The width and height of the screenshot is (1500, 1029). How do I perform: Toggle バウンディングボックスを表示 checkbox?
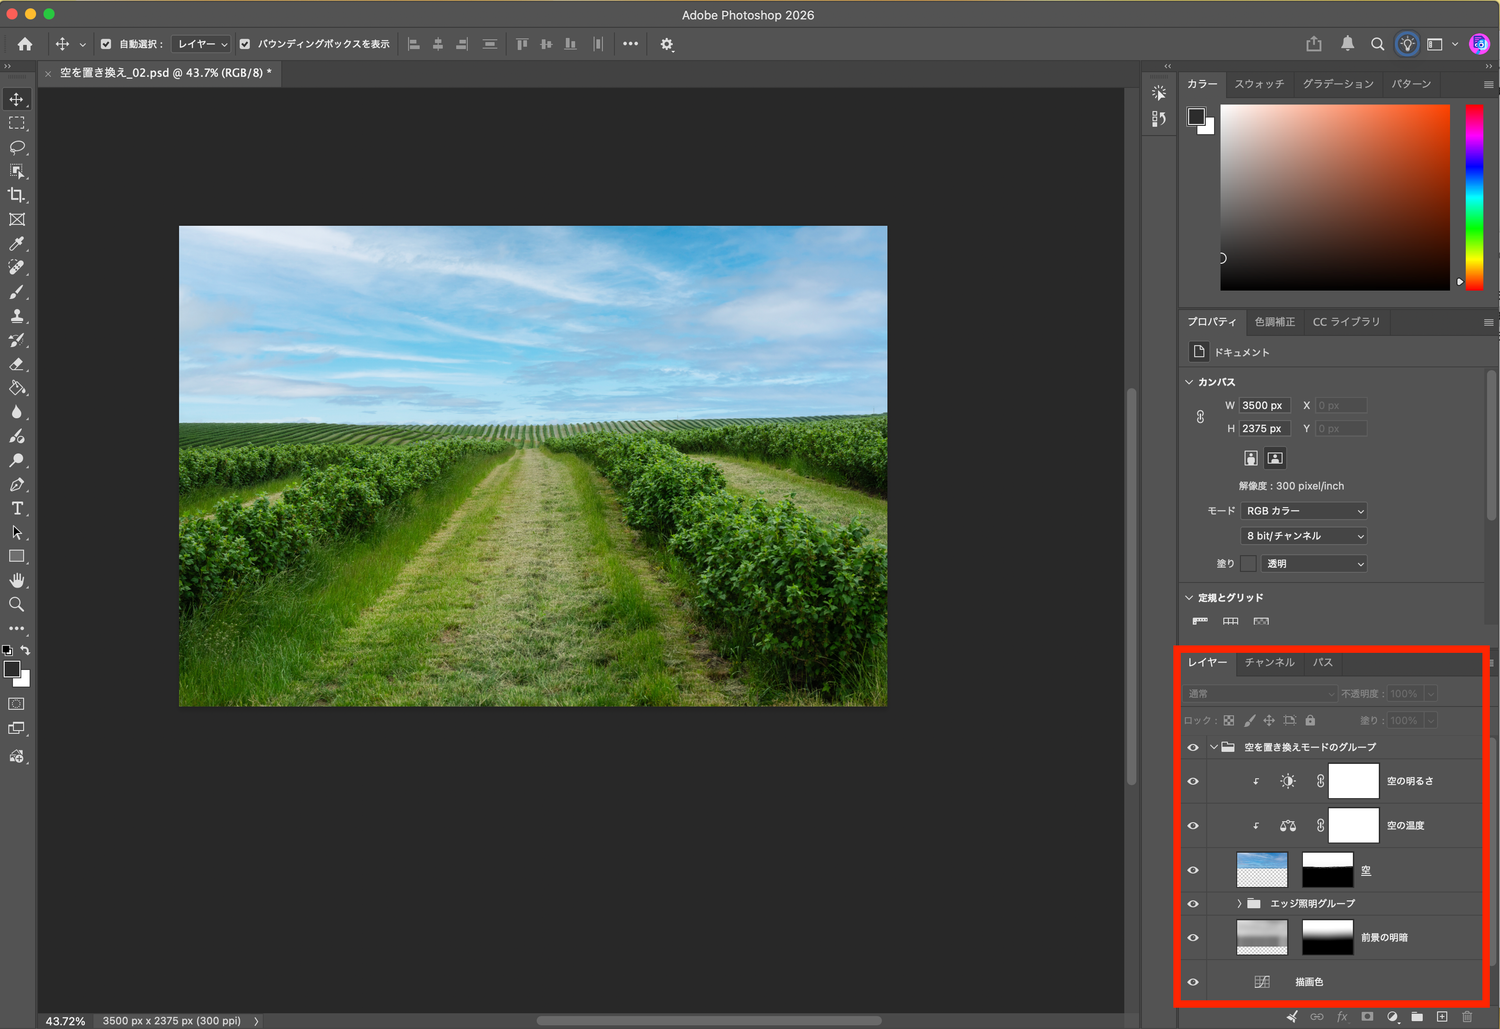245,44
